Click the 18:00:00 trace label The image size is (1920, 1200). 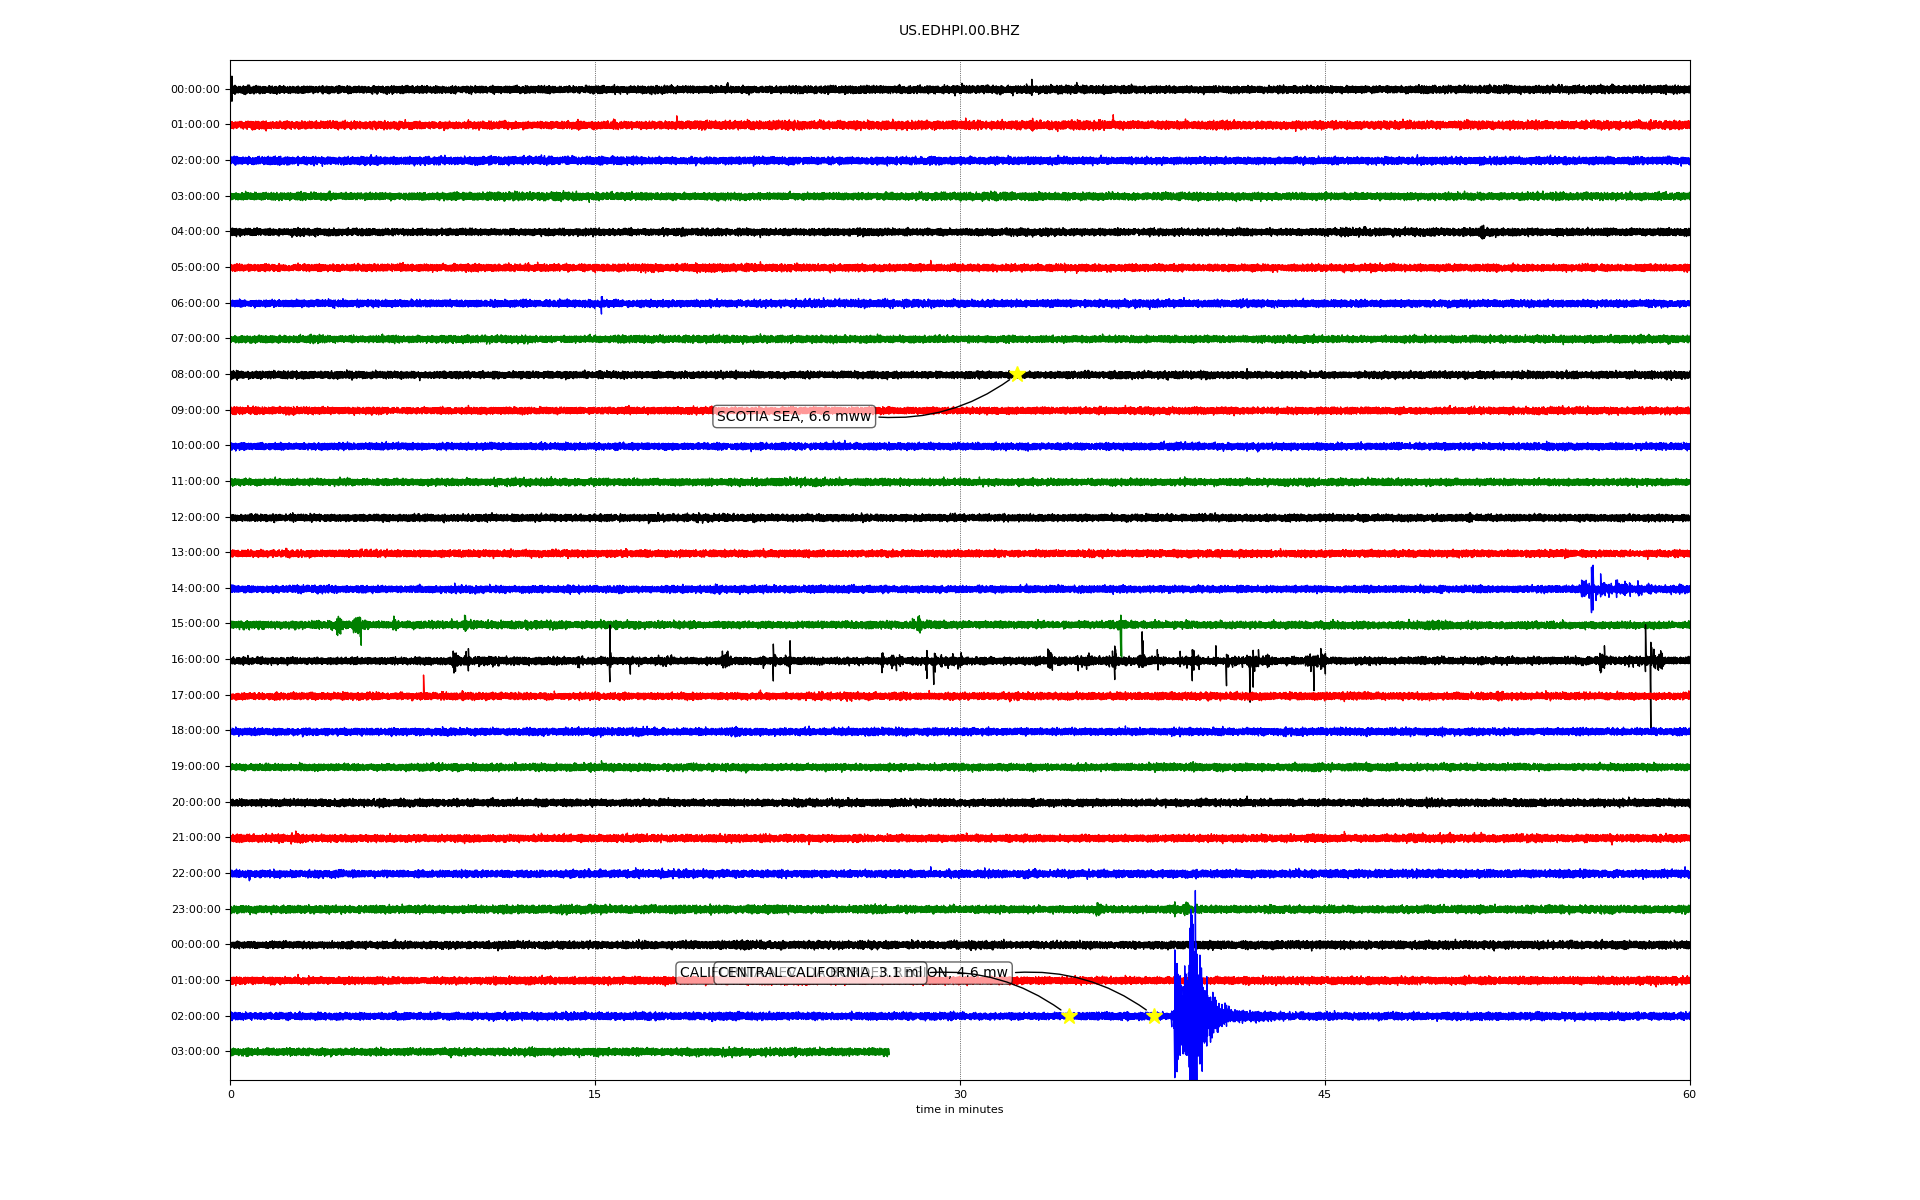[195, 731]
